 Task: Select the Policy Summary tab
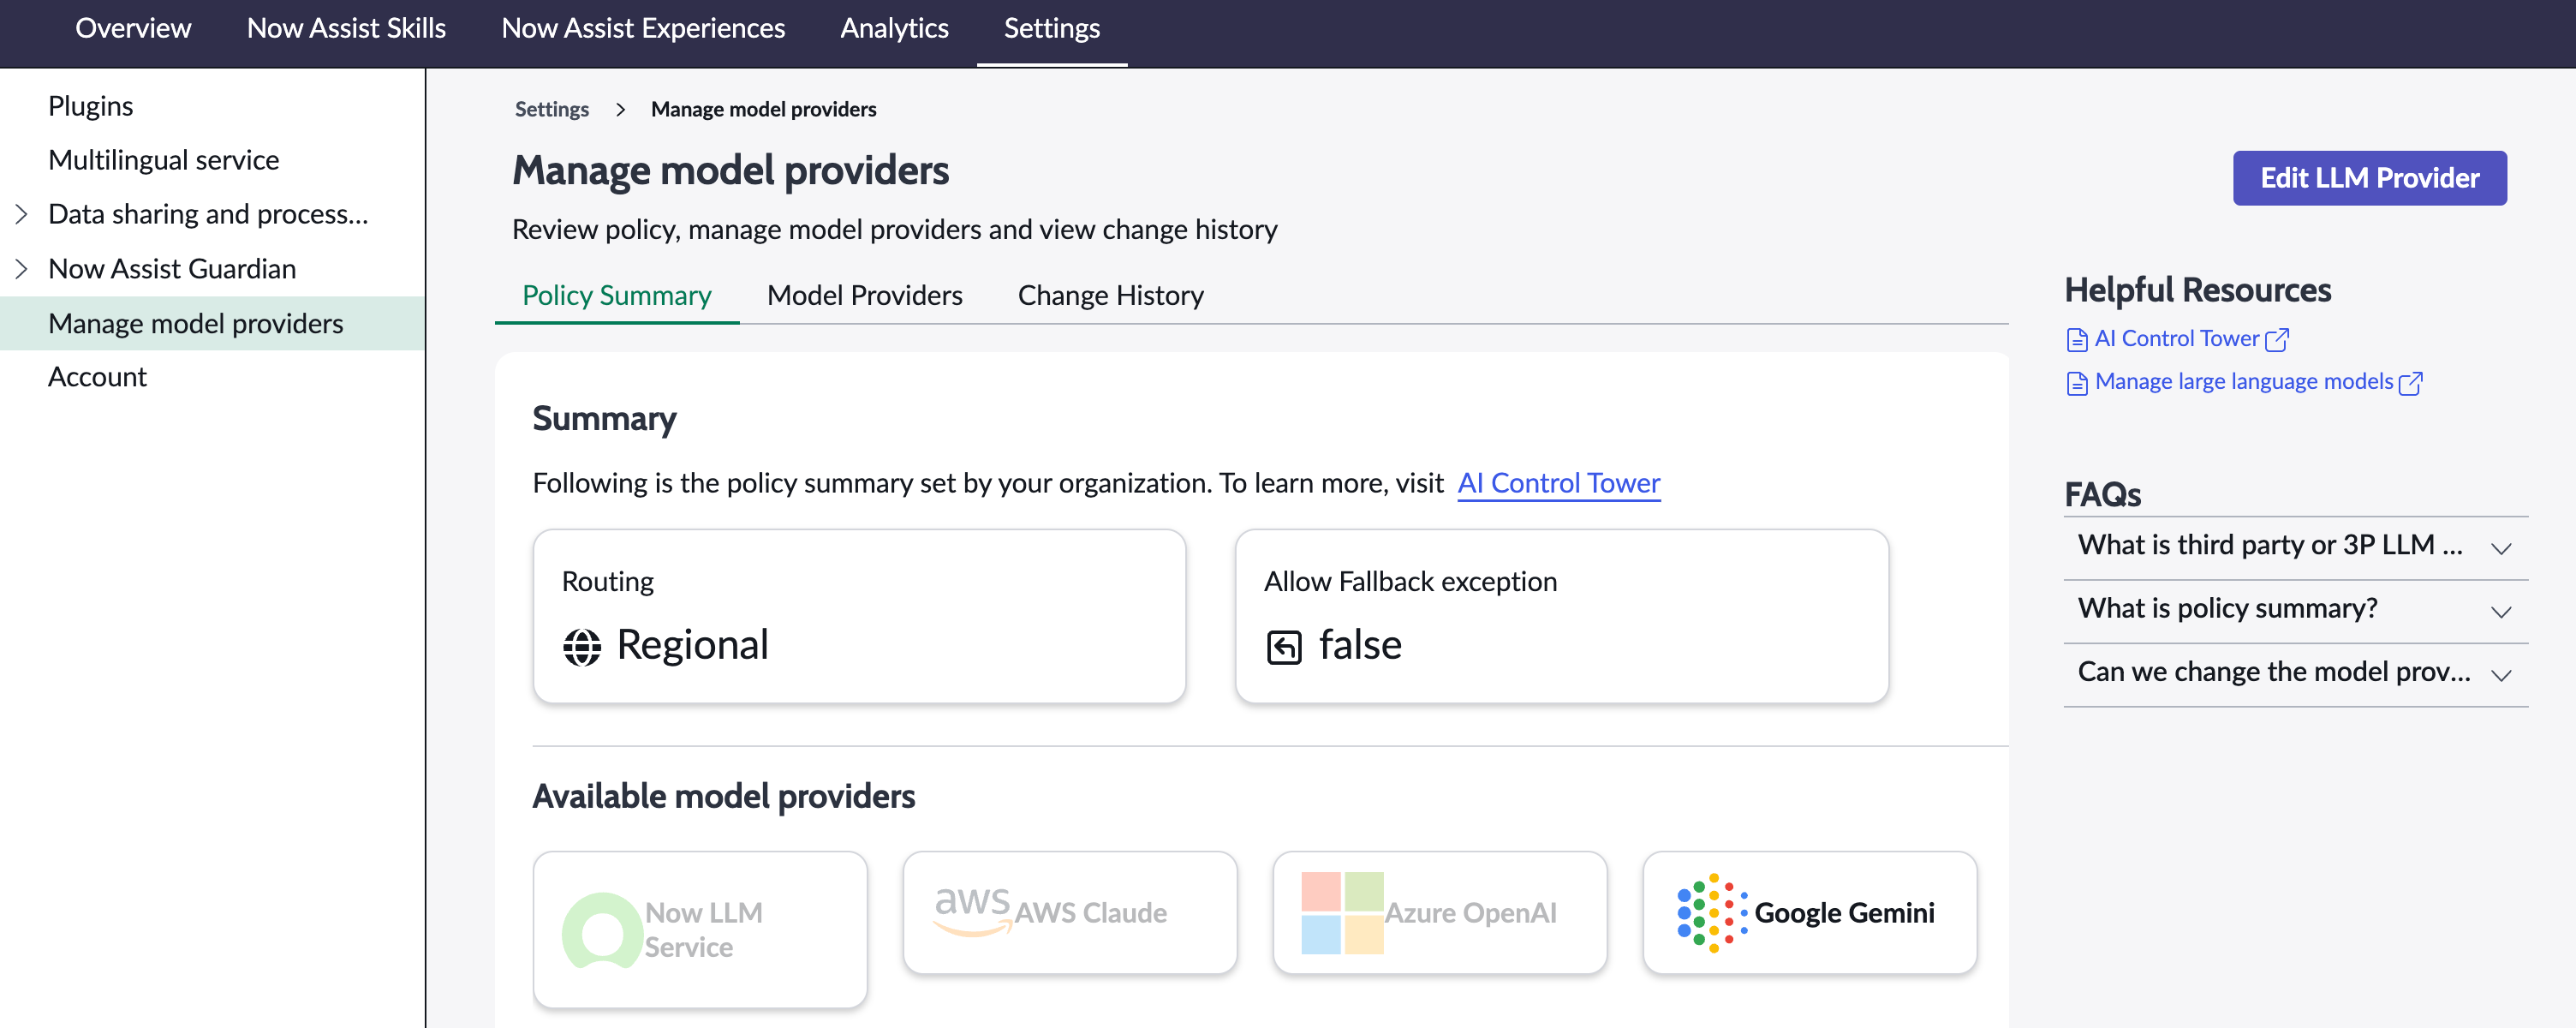(617, 296)
